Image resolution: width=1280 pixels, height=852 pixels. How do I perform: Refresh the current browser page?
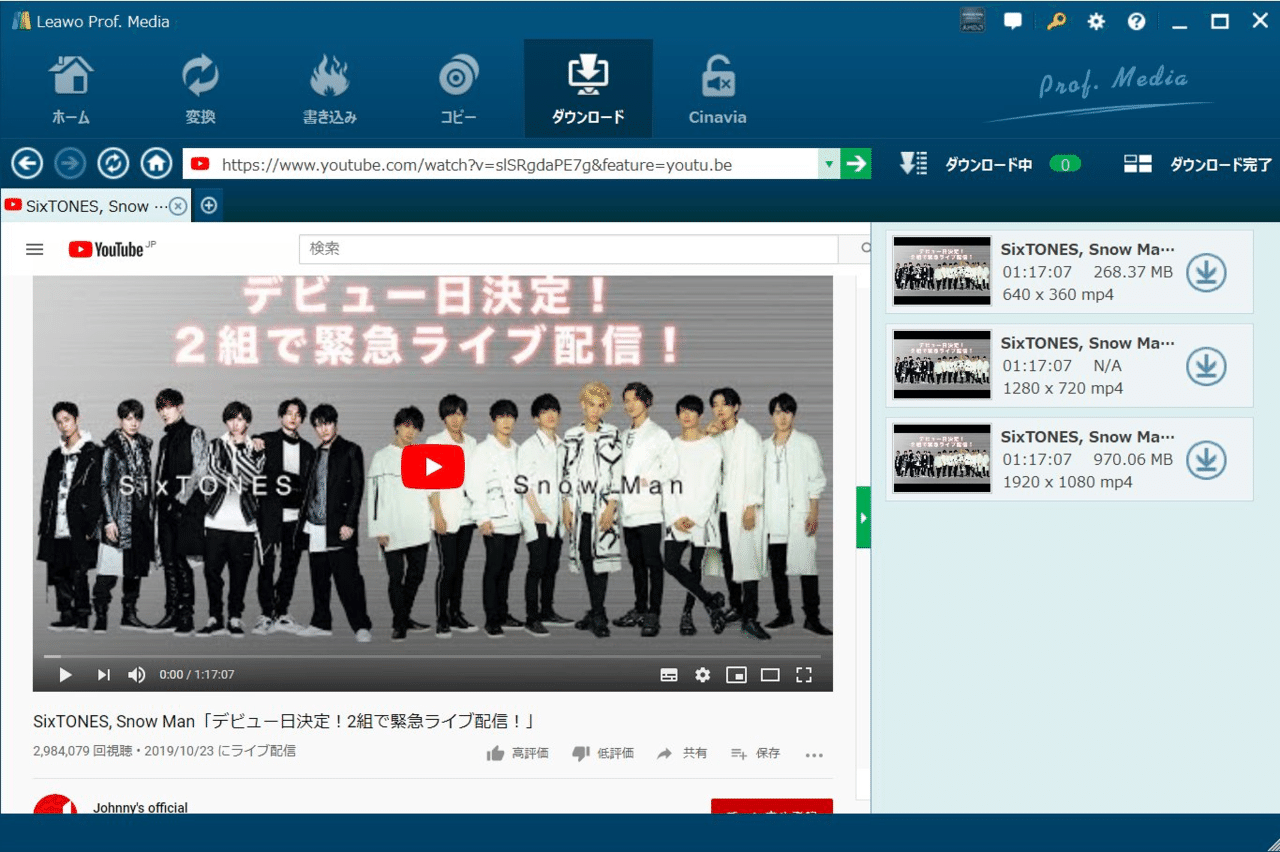pyautogui.click(x=113, y=163)
